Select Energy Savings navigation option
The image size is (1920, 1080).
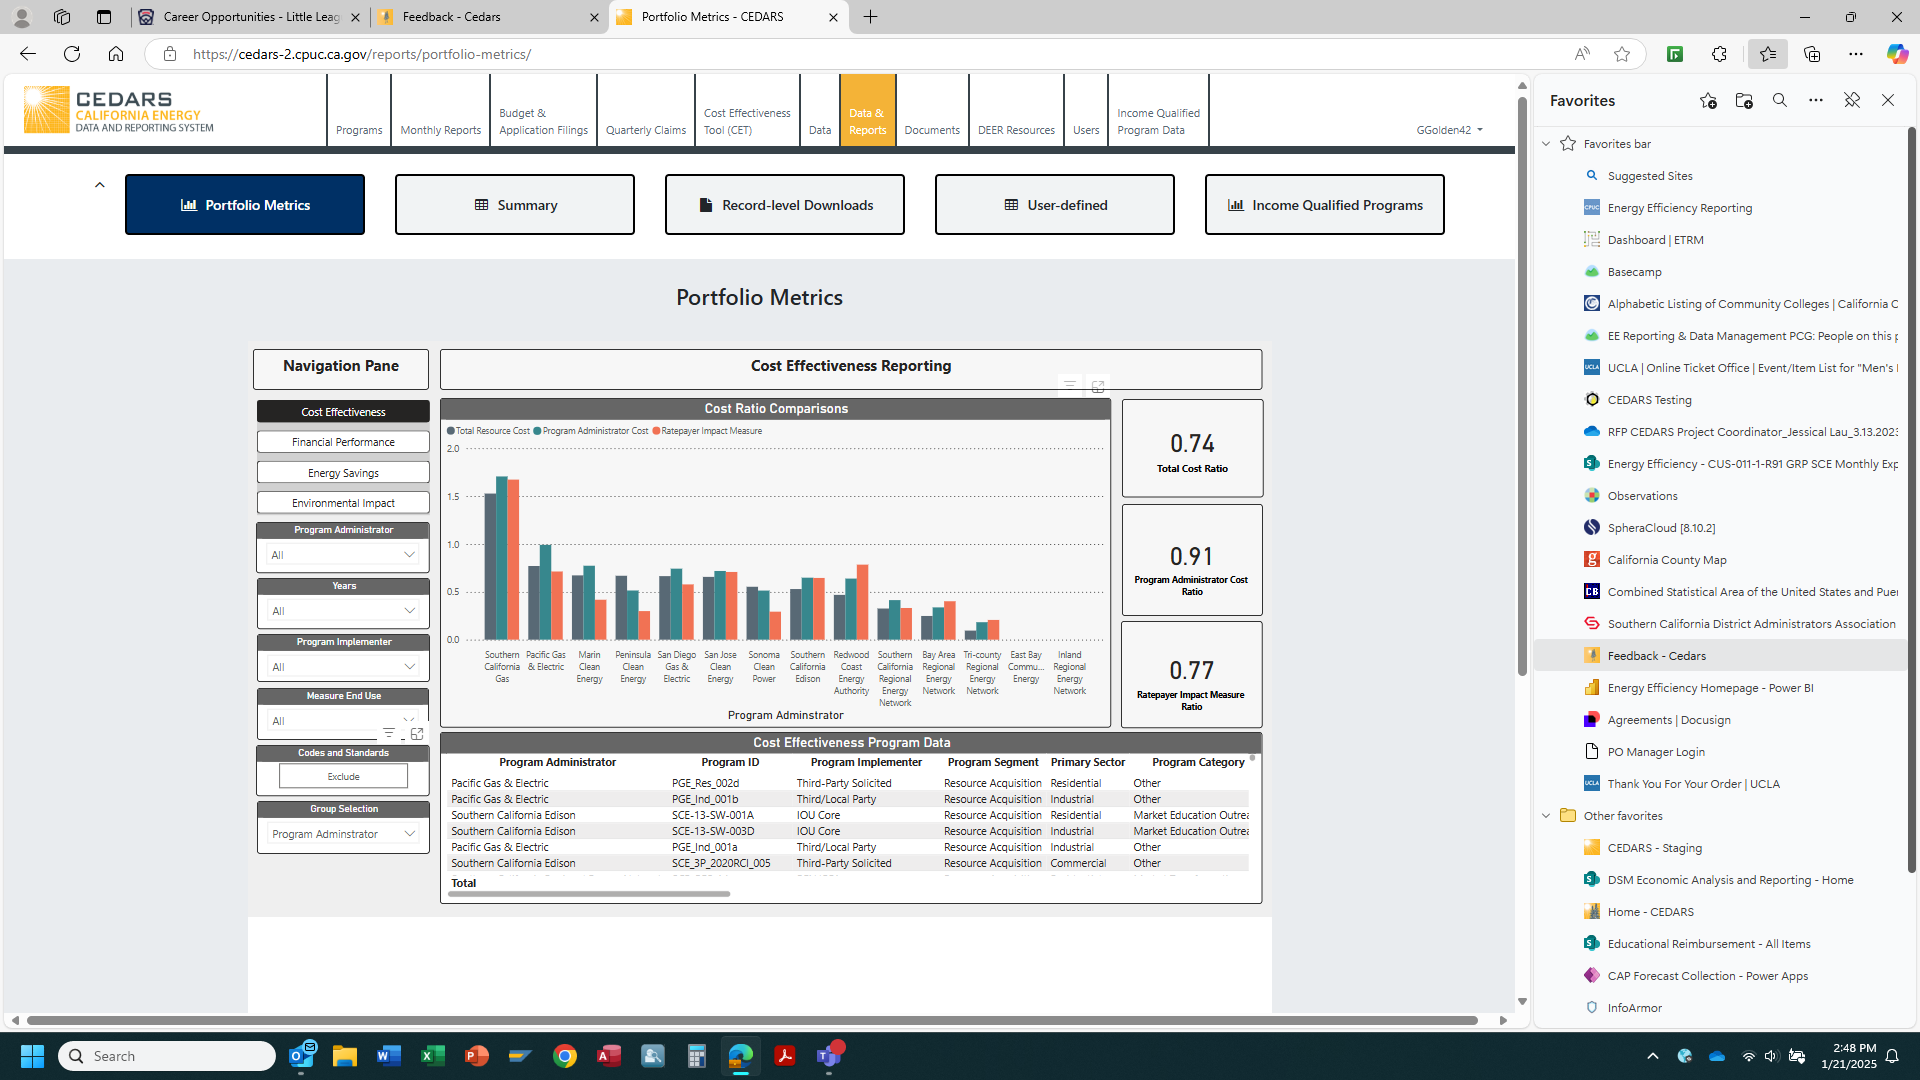pos(343,473)
